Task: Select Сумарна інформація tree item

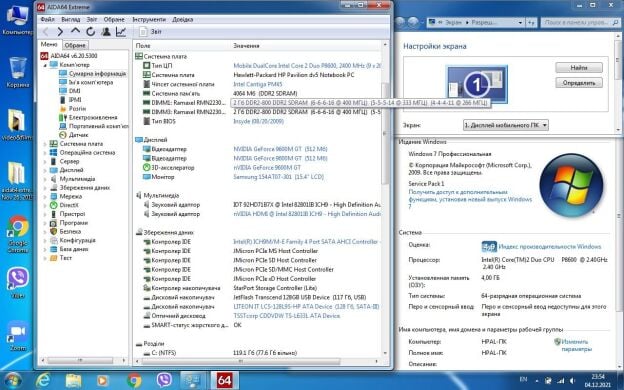Action: coord(93,74)
